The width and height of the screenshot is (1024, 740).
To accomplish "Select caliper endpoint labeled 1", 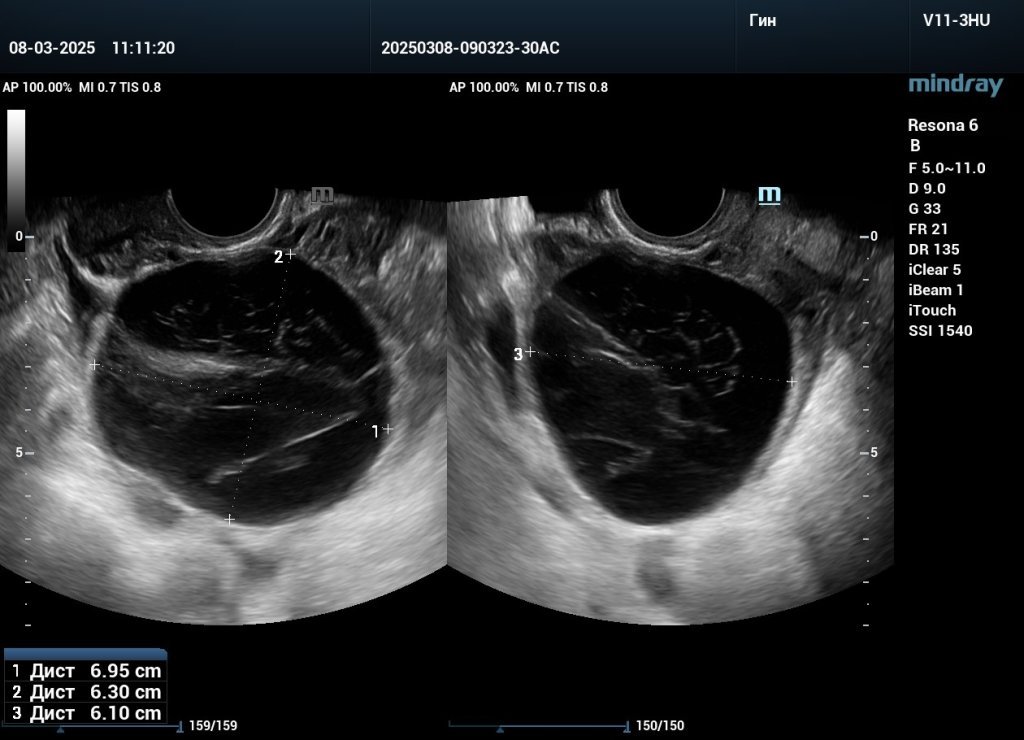I will point(388,429).
